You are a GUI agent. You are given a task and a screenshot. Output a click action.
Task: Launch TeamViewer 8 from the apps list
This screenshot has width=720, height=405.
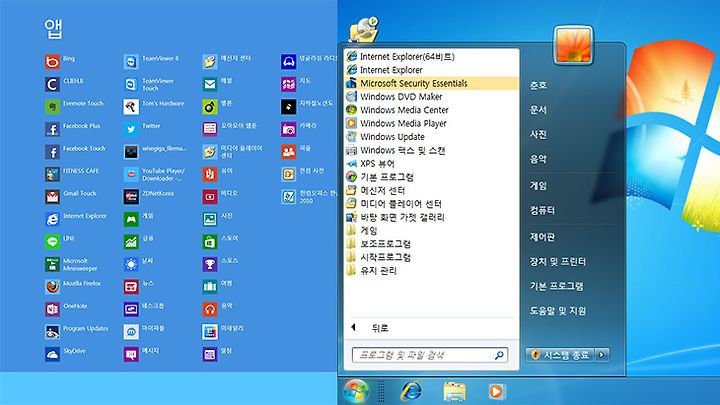coord(131,62)
